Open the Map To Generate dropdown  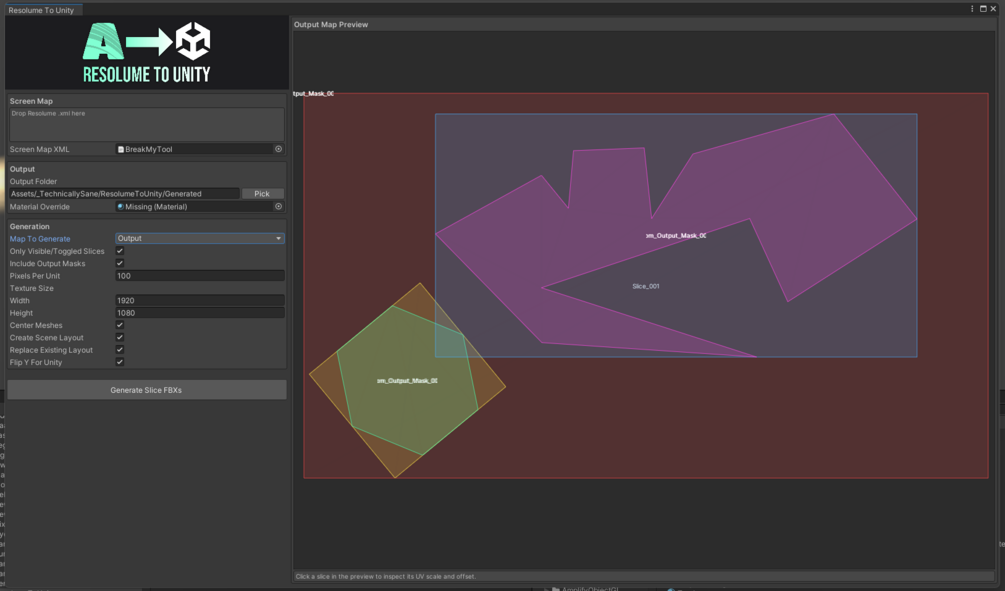point(200,238)
